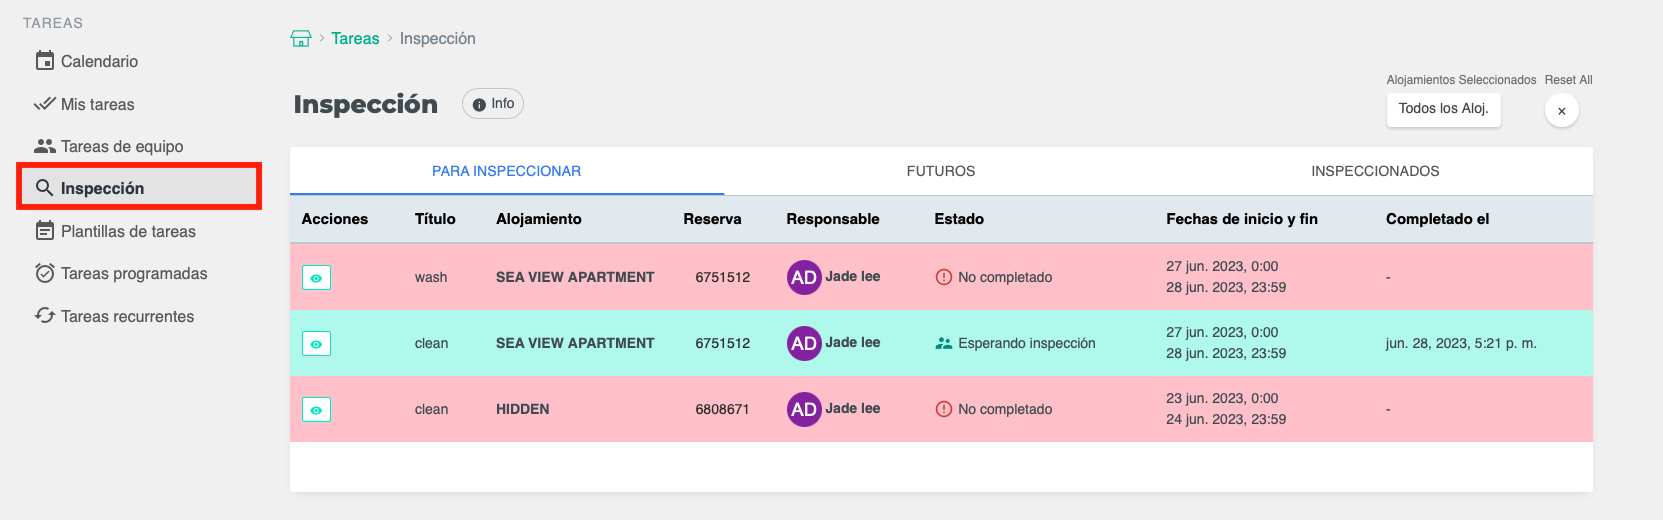This screenshot has height=520, width=1663.
Task: Open the Todos los Aloj. selector
Action: click(1442, 109)
